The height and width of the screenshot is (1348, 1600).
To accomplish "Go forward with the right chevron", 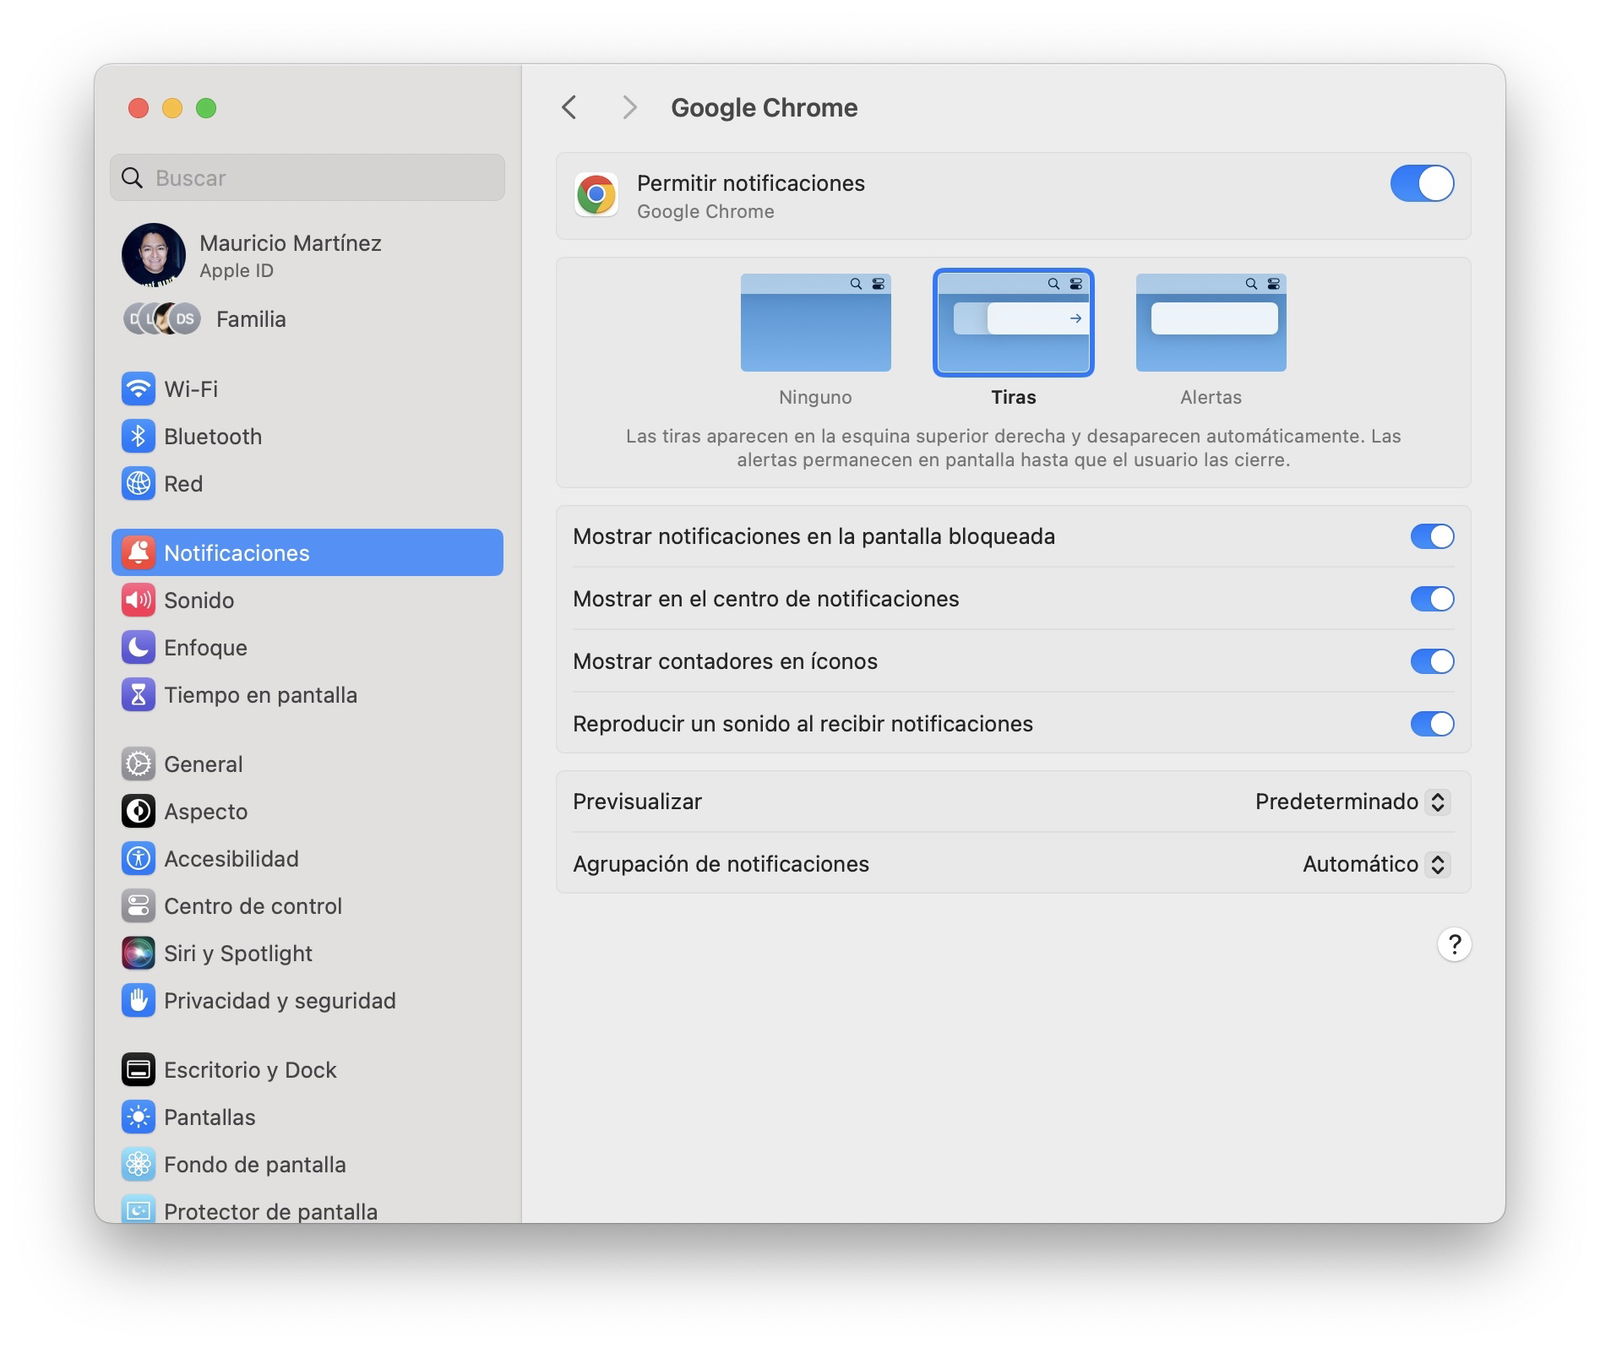I will (x=629, y=108).
